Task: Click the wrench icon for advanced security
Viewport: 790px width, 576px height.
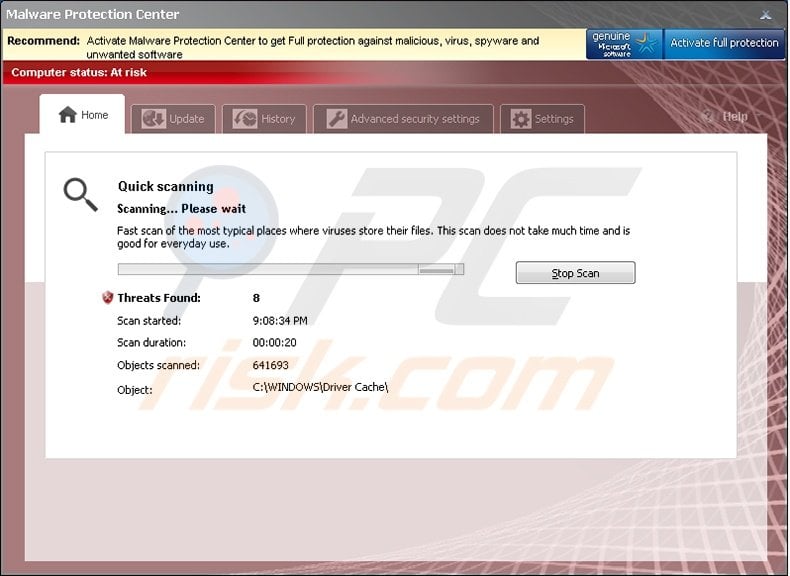Action: pos(336,119)
